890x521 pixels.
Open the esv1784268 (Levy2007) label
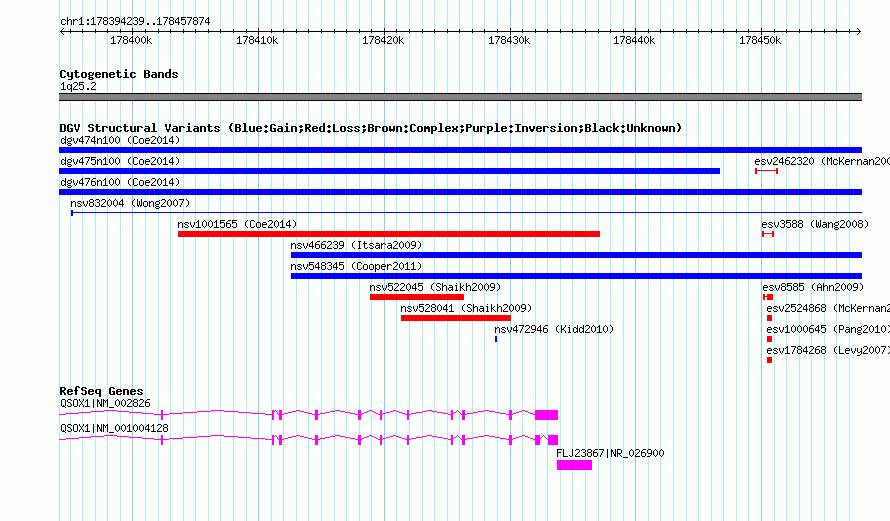pos(828,350)
